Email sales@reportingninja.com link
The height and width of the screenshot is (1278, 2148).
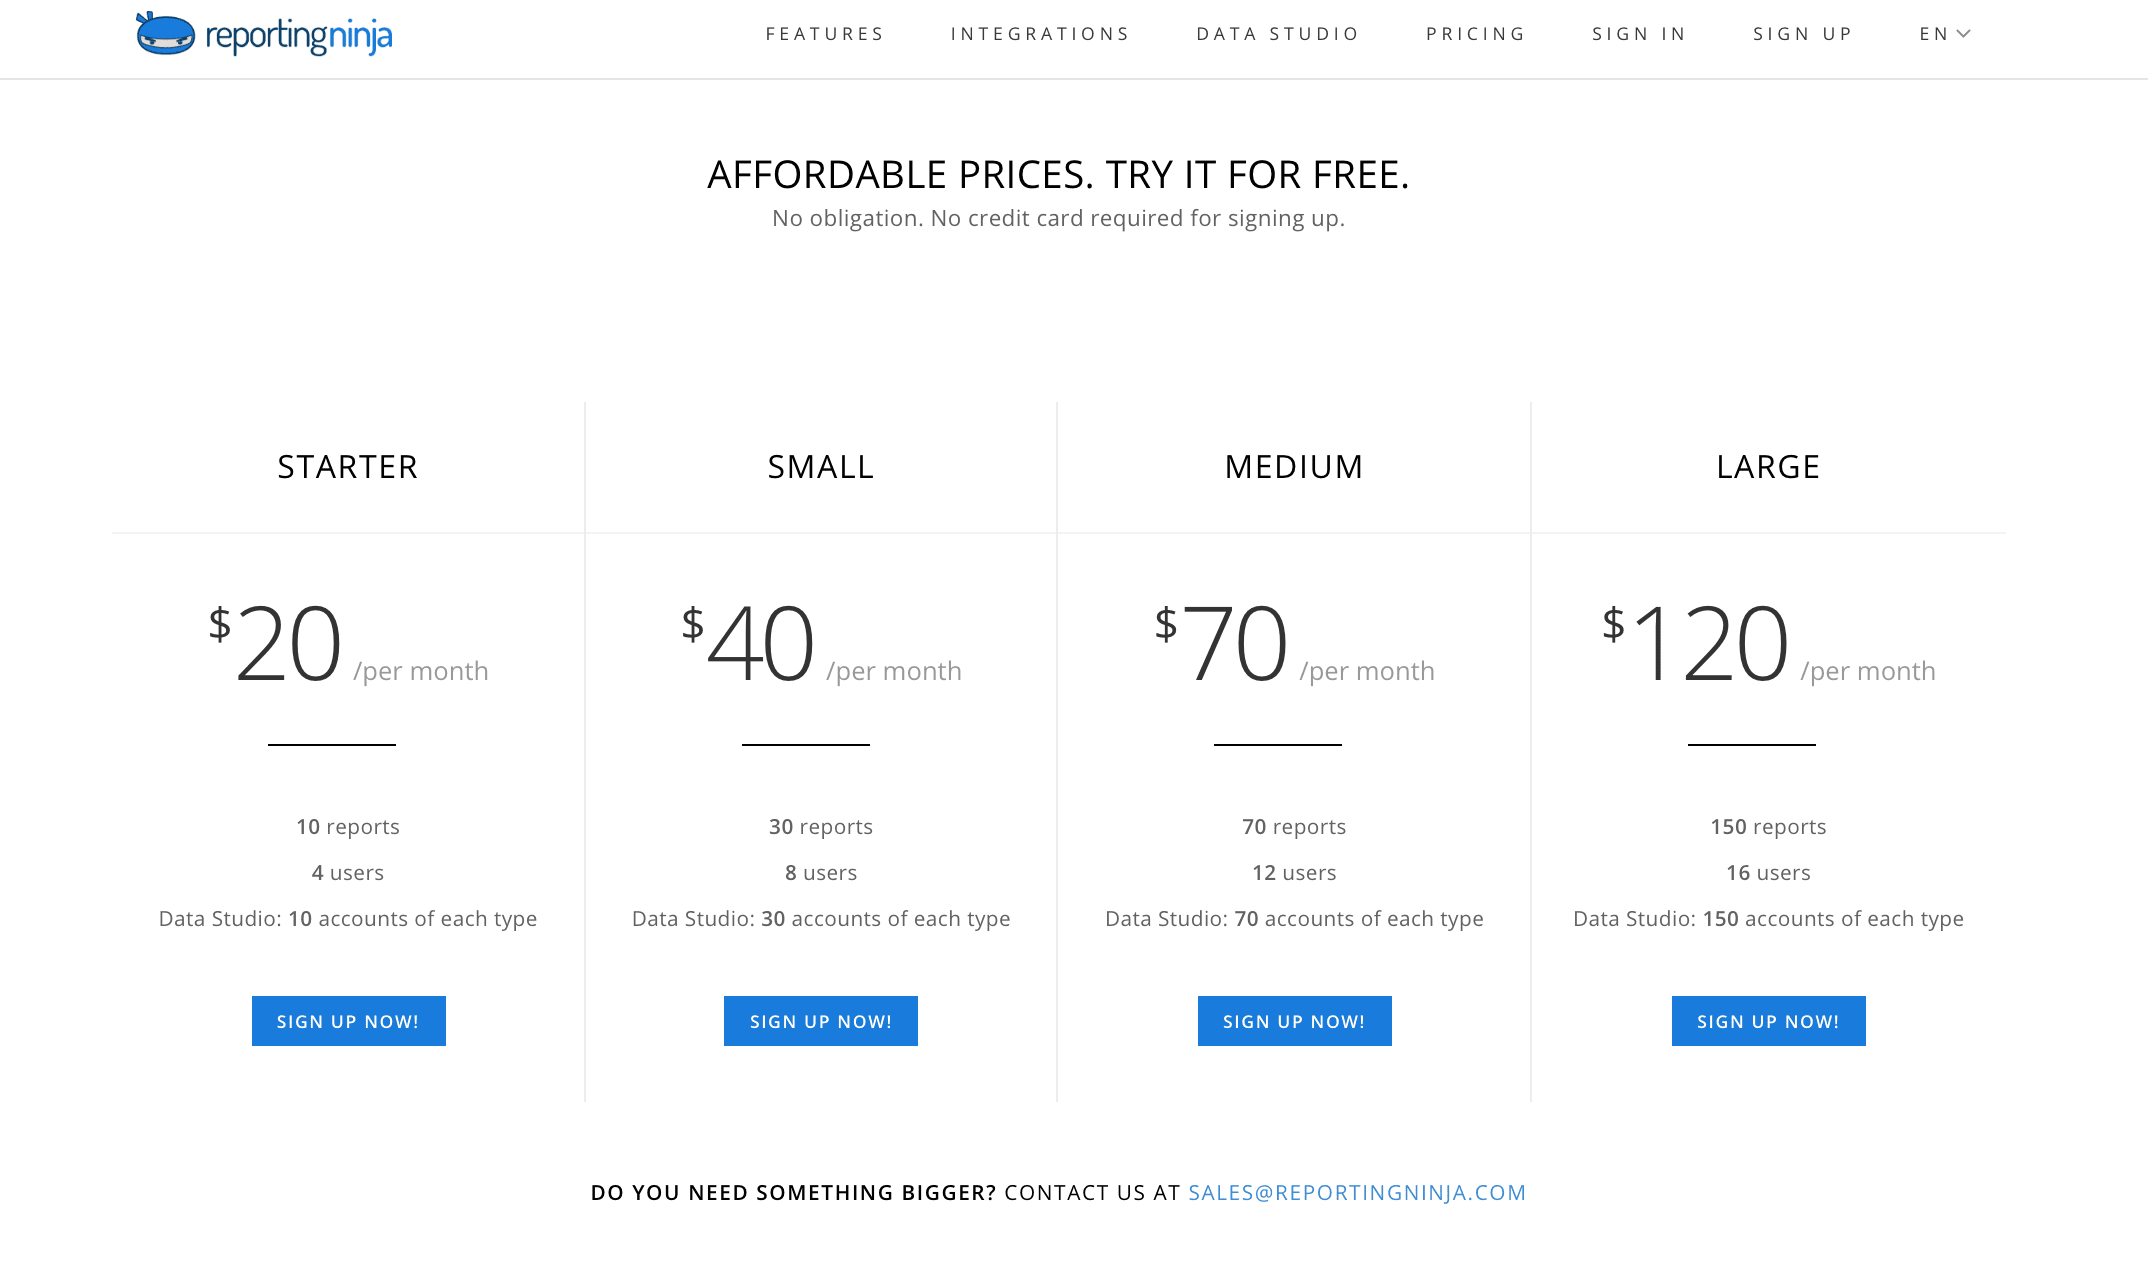coord(1357,1192)
